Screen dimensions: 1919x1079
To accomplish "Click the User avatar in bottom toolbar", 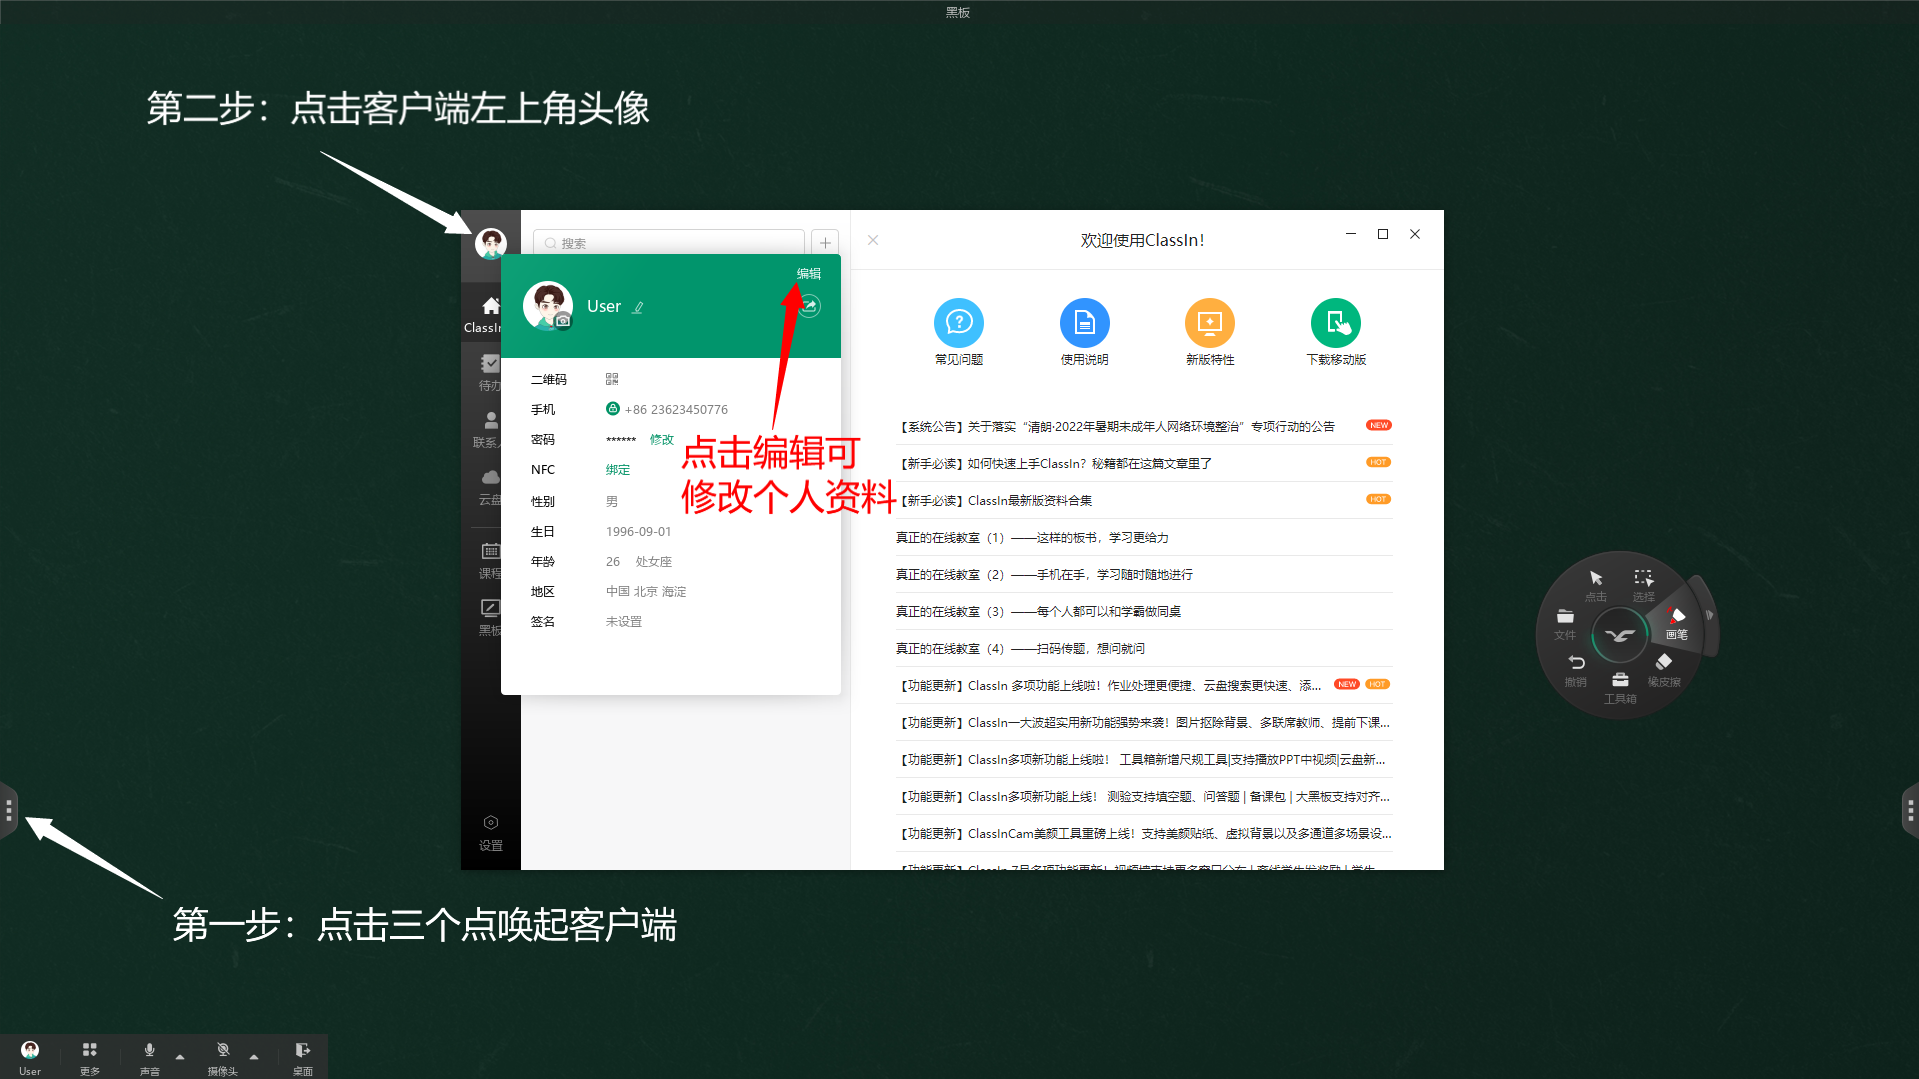I will coord(30,1050).
